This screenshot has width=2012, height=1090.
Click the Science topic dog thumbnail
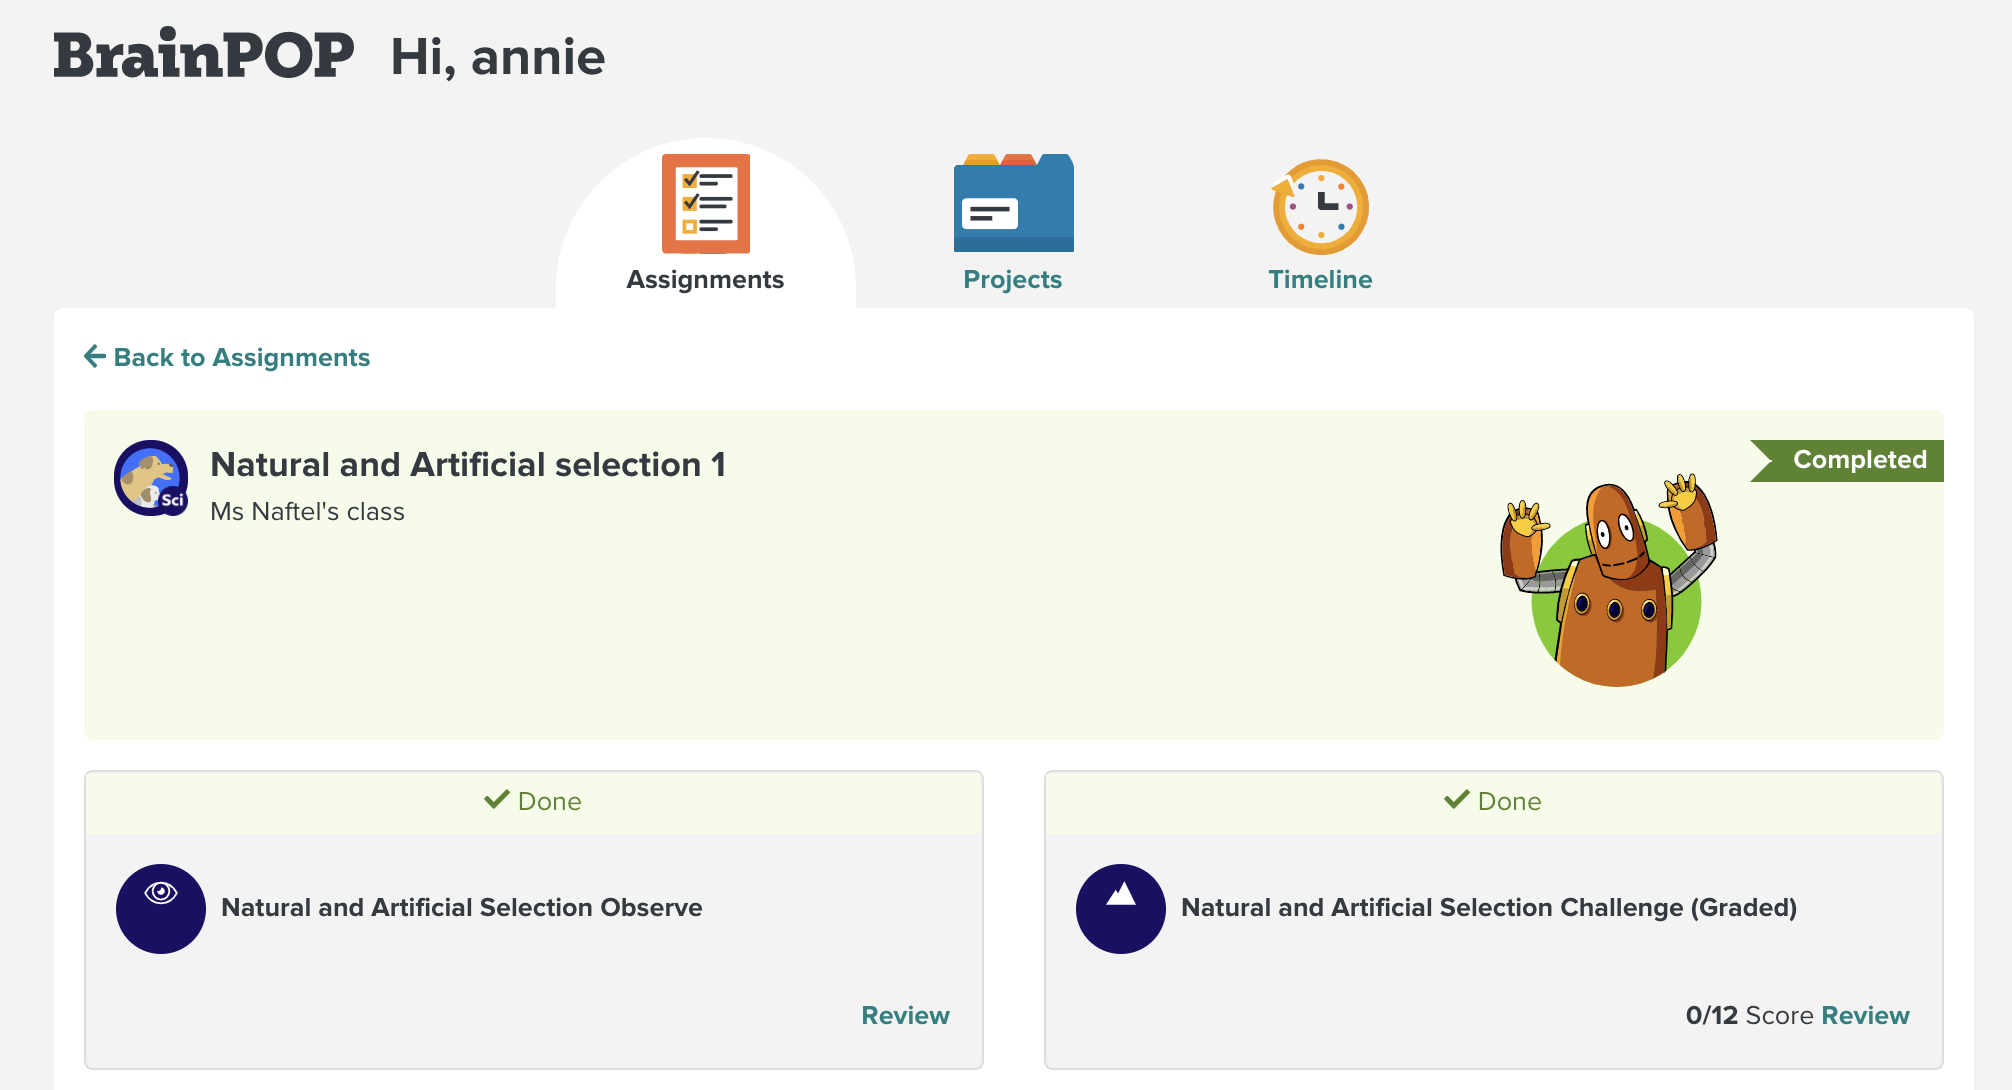(x=151, y=478)
